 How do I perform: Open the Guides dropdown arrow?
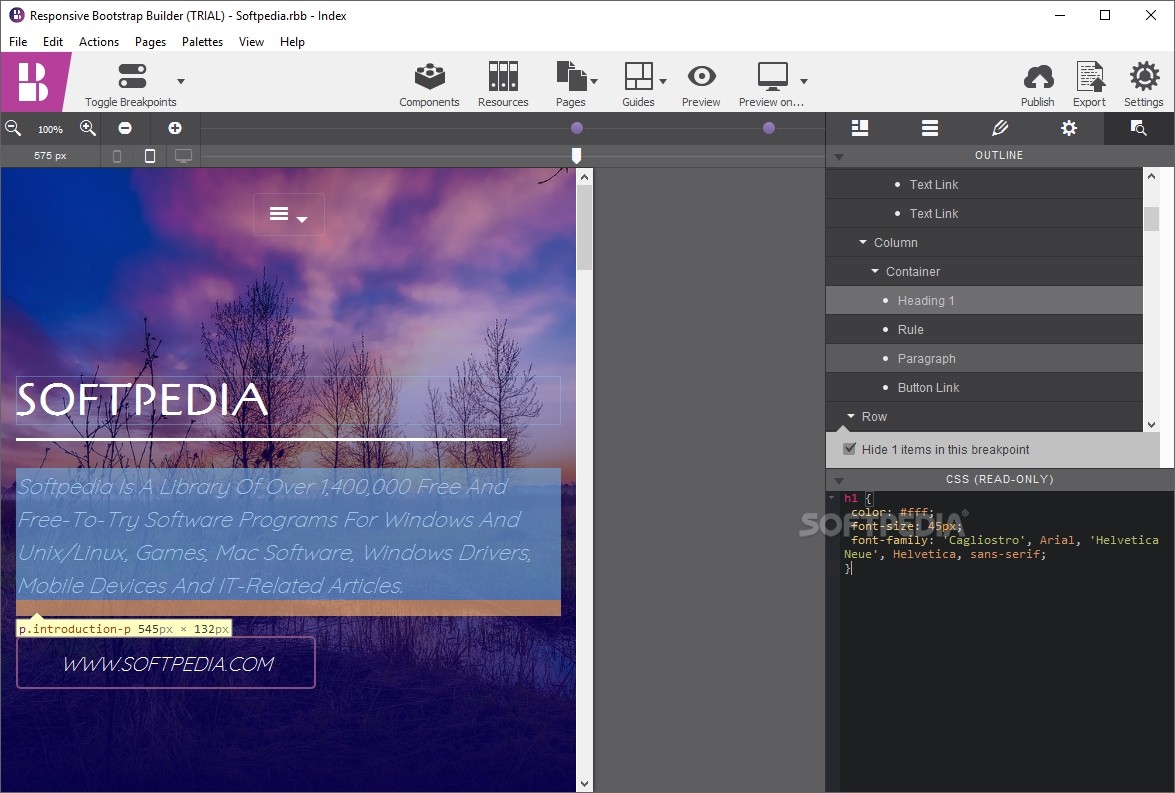[662, 81]
